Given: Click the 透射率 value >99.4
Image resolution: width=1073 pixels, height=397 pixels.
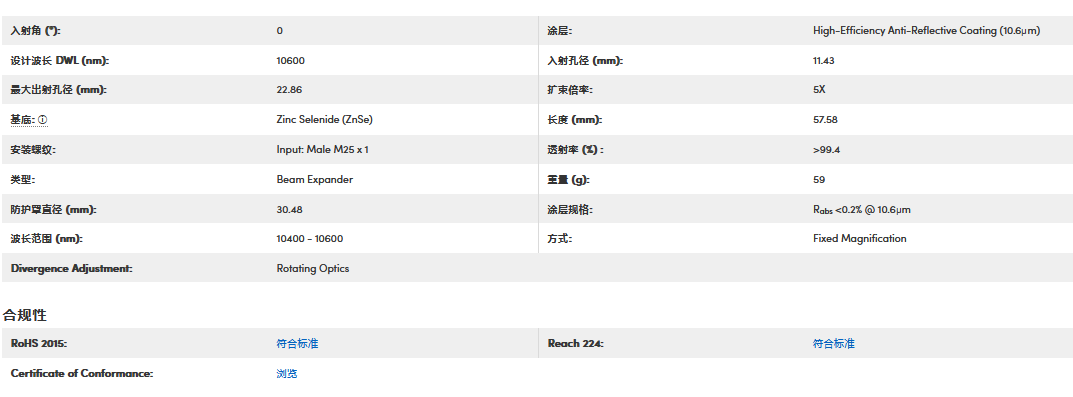Looking at the screenshot, I should pyautogui.click(x=827, y=150).
